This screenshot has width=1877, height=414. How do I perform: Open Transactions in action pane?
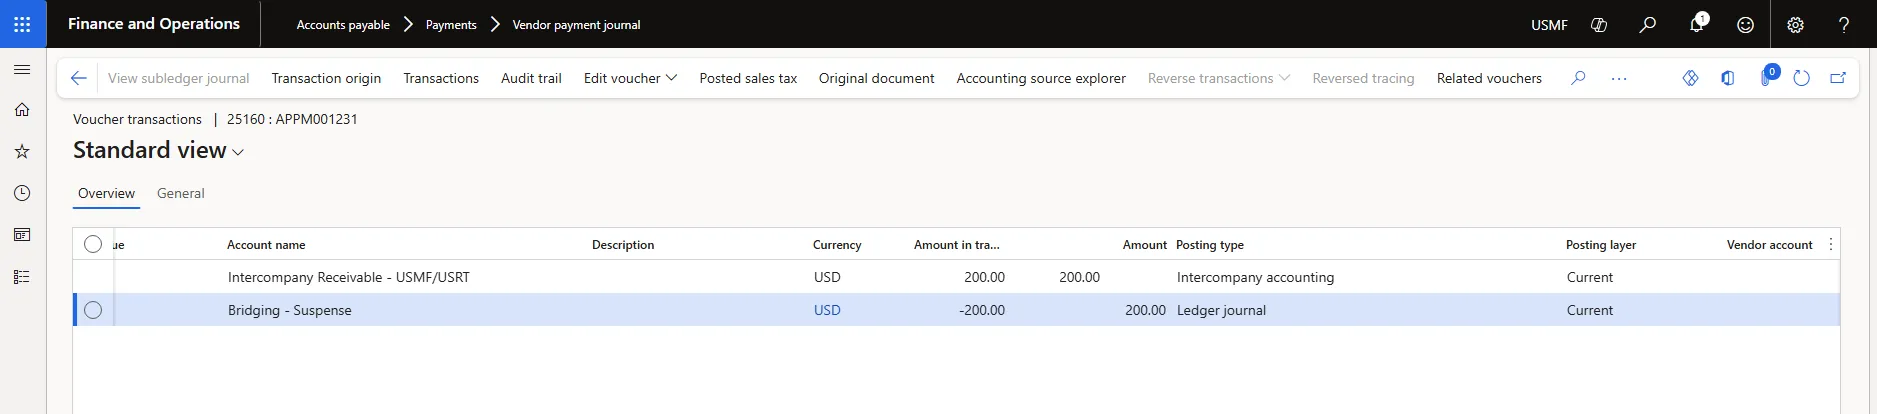pyautogui.click(x=441, y=78)
